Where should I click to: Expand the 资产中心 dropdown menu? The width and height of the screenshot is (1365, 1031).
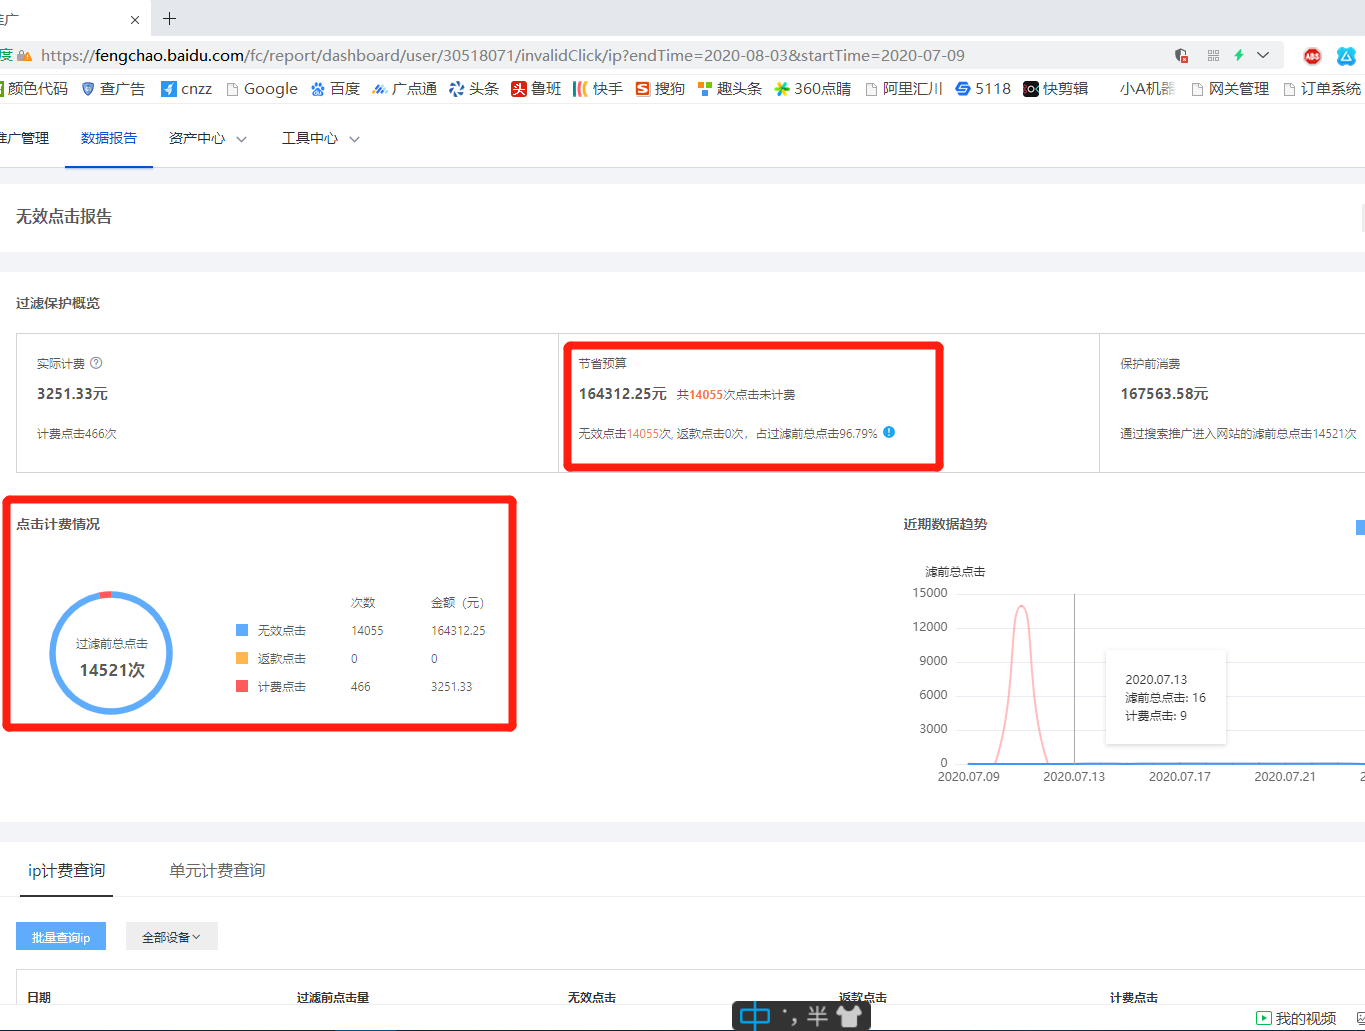point(207,139)
